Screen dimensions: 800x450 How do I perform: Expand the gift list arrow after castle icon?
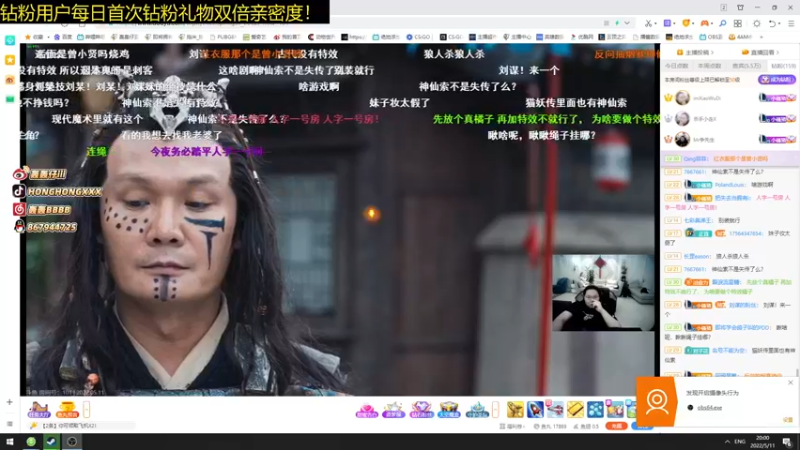coord(495,409)
